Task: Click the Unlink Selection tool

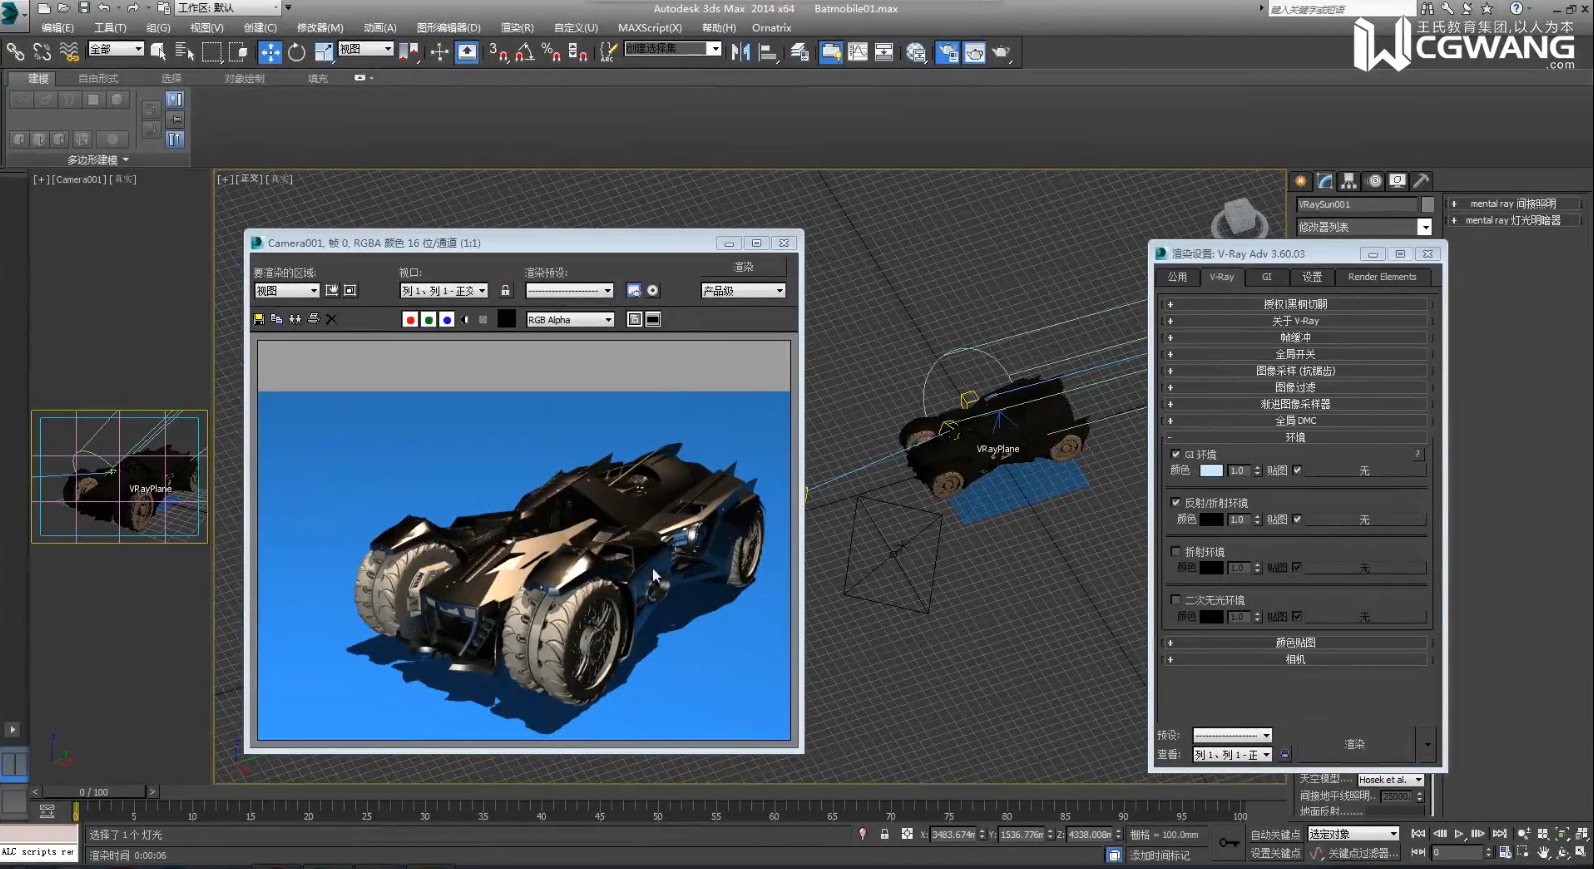Action: 42,51
